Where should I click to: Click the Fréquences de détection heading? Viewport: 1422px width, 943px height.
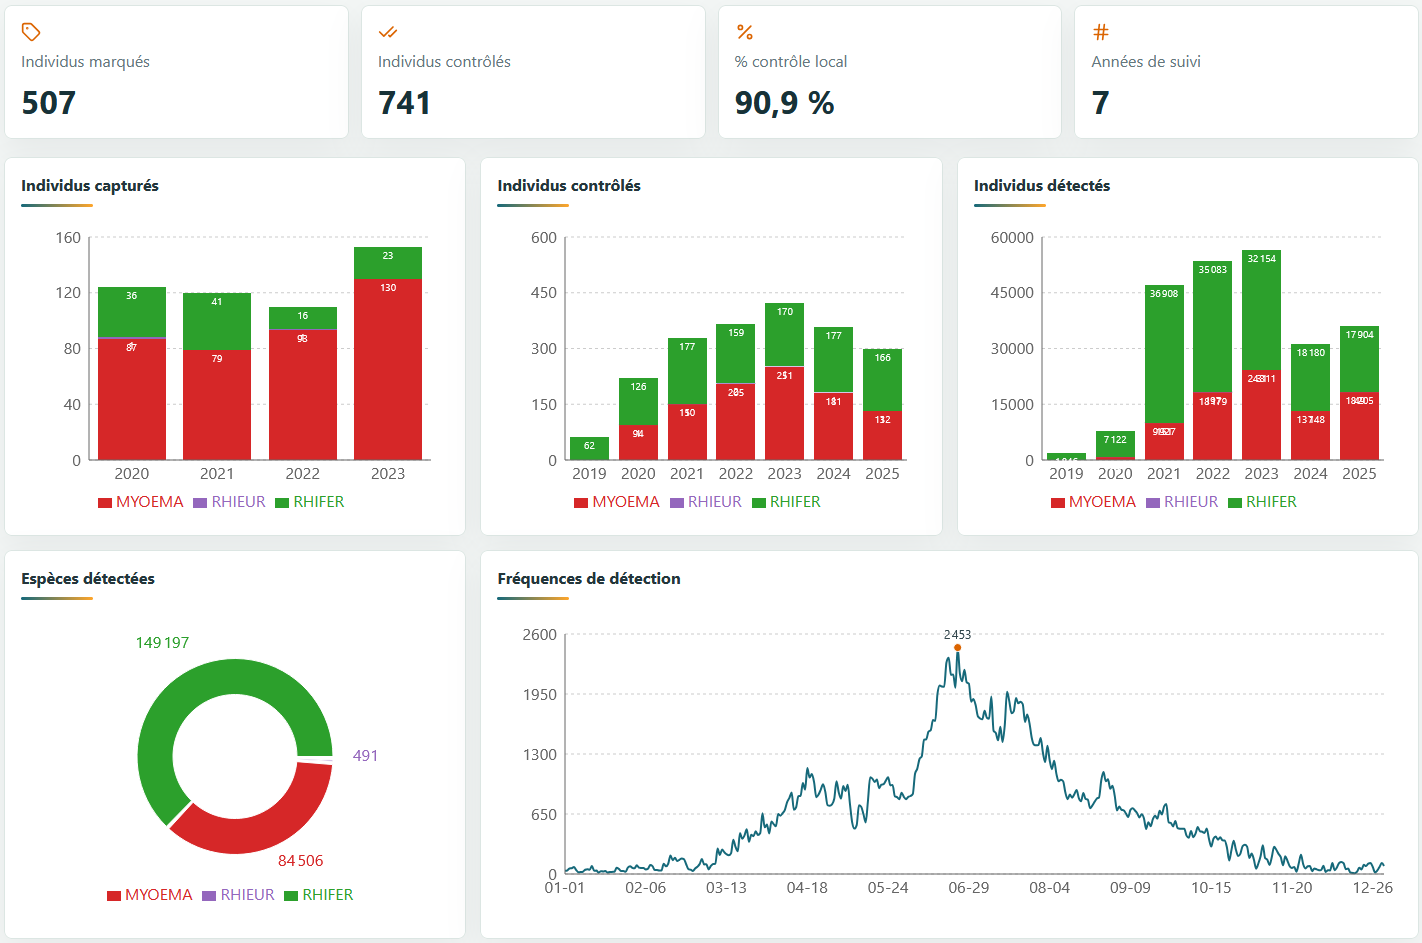pos(589,579)
